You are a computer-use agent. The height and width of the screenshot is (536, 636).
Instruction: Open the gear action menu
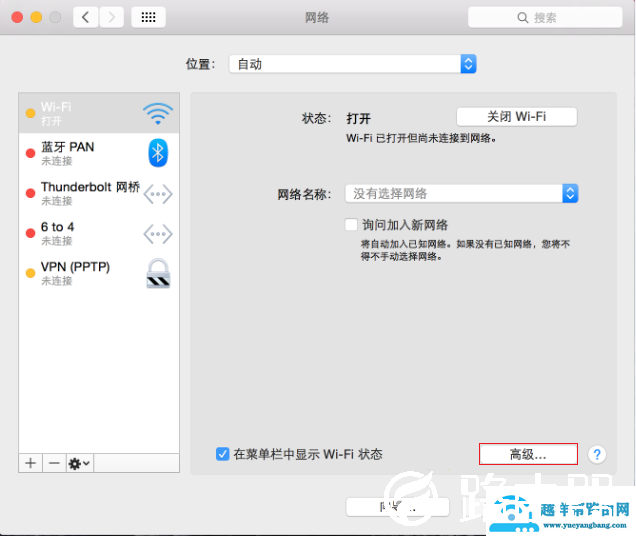tap(80, 463)
